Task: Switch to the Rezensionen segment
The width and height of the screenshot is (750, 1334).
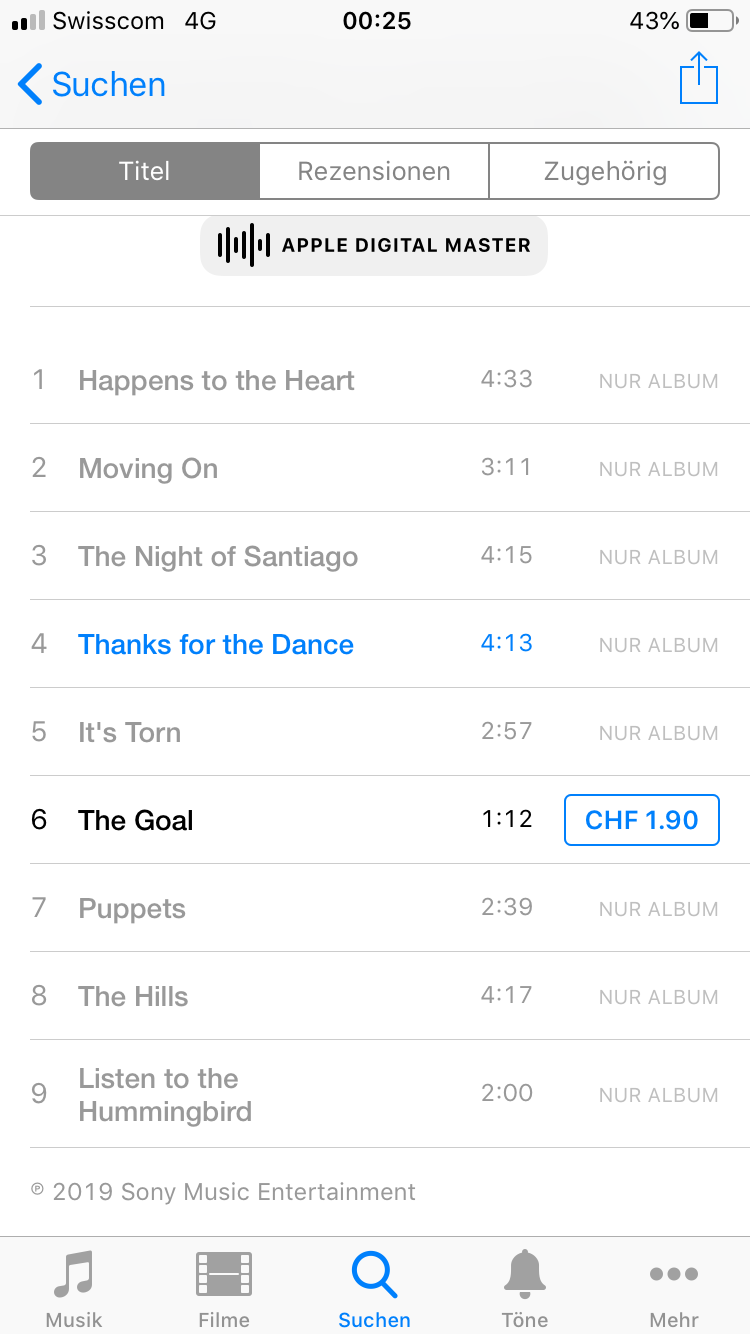Action: click(x=374, y=171)
